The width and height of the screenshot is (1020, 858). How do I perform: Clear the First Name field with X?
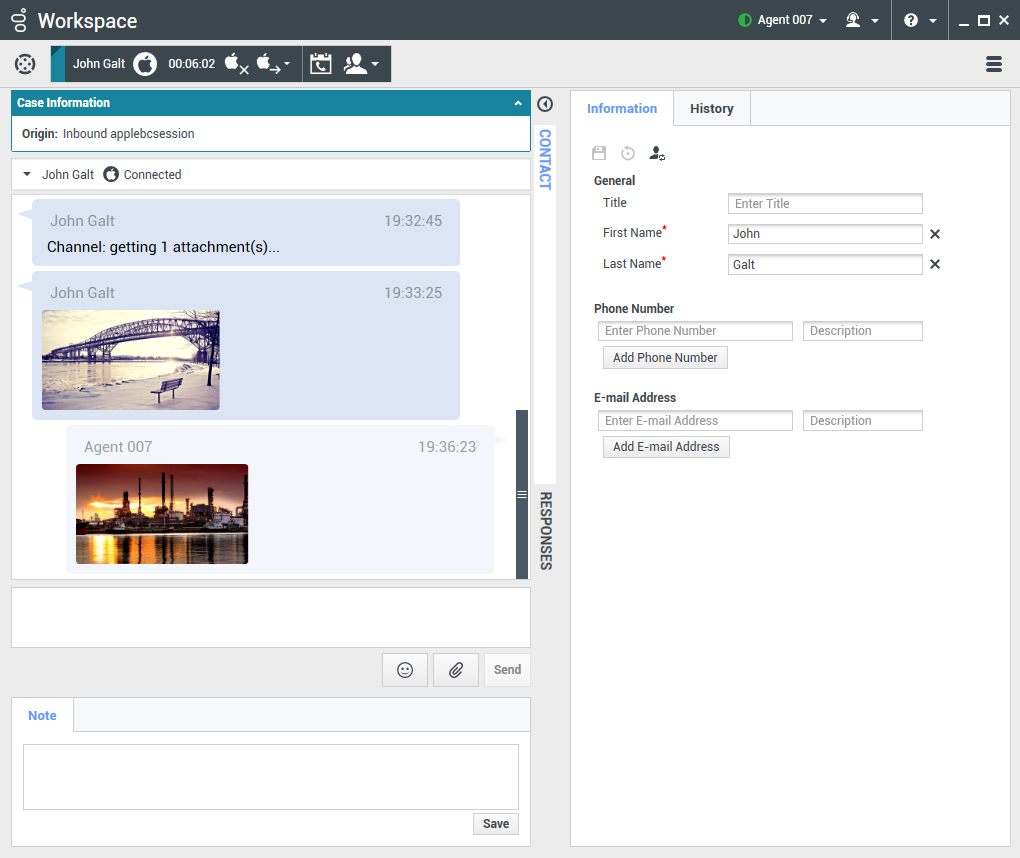(x=935, y=234)
